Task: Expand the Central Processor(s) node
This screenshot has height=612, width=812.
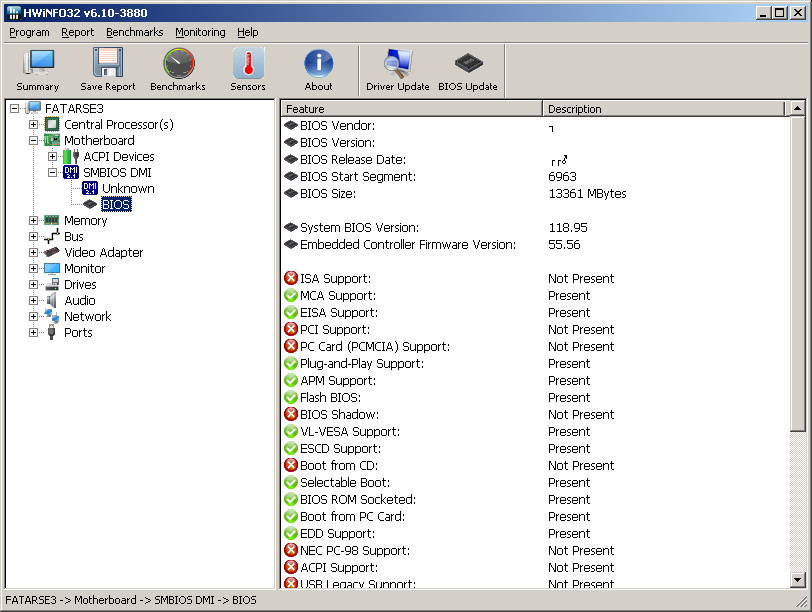Action: (x=34, y=124)
